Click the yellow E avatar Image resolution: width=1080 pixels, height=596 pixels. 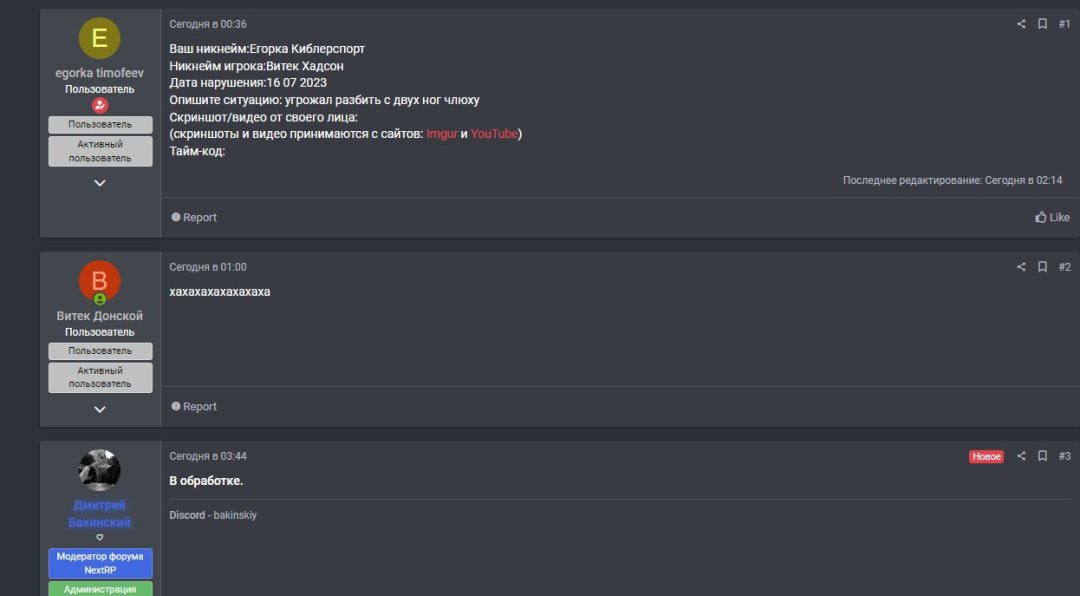coord(99,38)
